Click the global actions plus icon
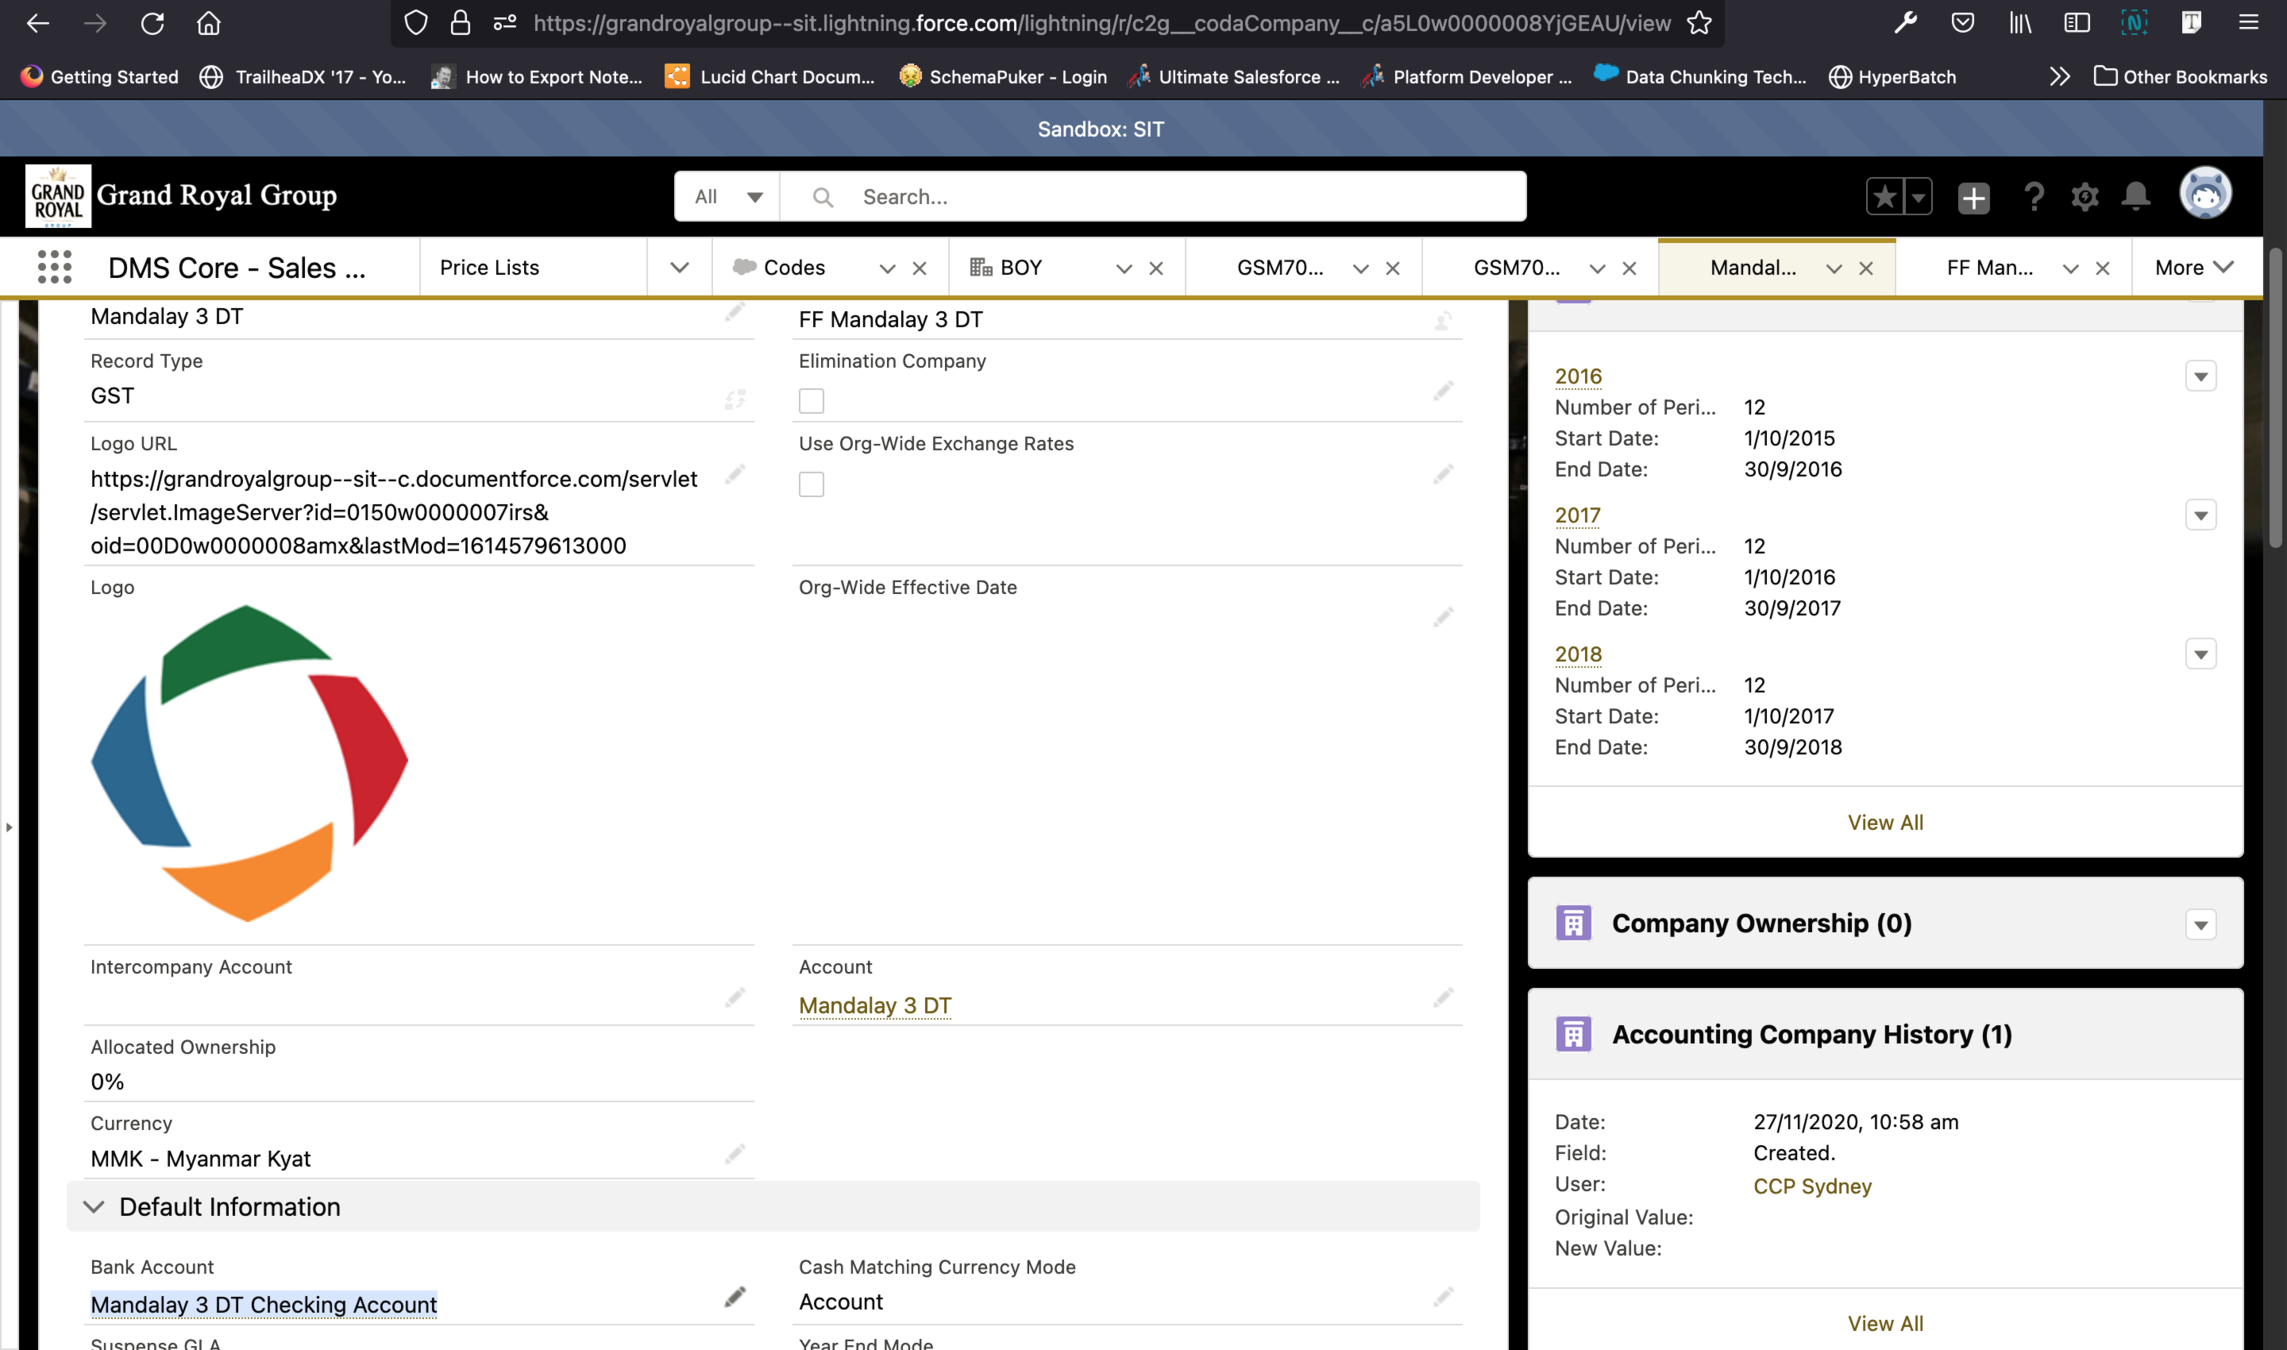Viewport: 2287px width, 1350px height. coord(1973,197)
